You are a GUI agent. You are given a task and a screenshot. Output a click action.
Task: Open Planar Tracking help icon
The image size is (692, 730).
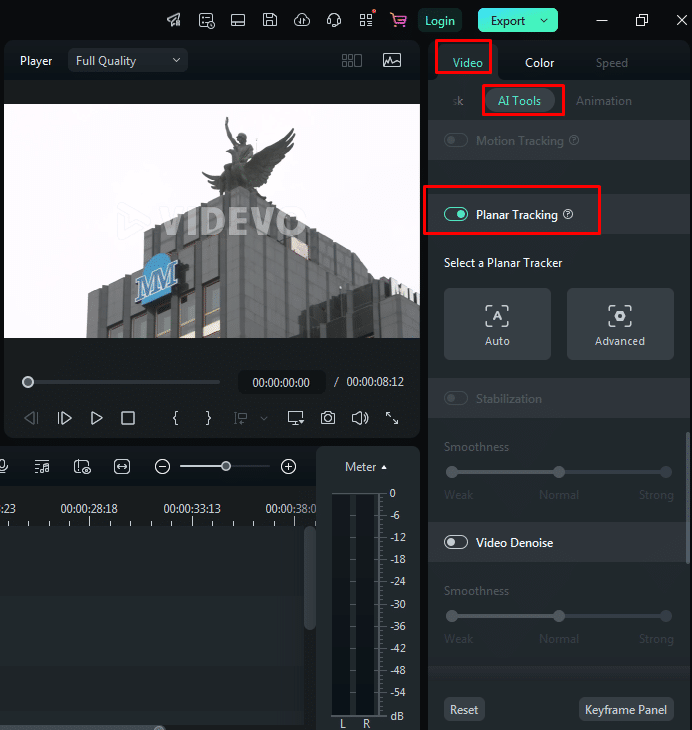click(568, 214)
